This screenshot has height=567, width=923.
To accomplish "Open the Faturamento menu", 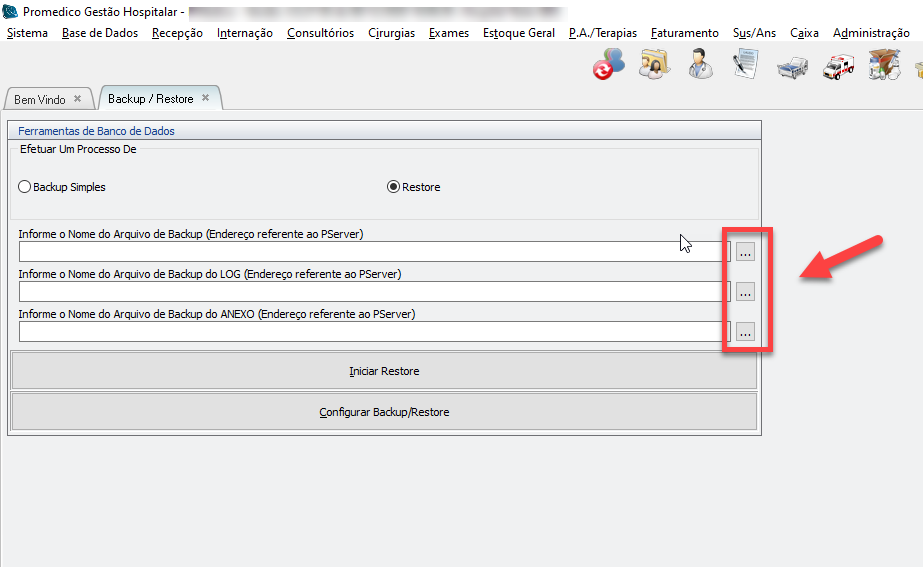I will pyautogui.click(x=684, y=33).
